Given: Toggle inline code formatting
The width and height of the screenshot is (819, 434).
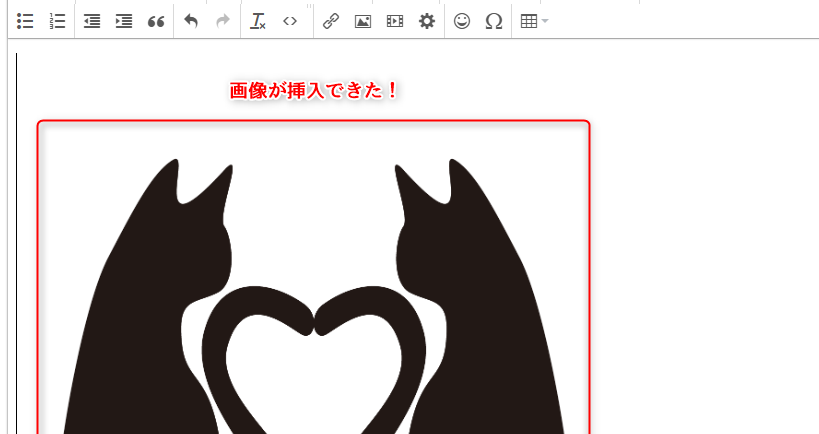Looking at the screenshot, I should (x=290, y=21).
